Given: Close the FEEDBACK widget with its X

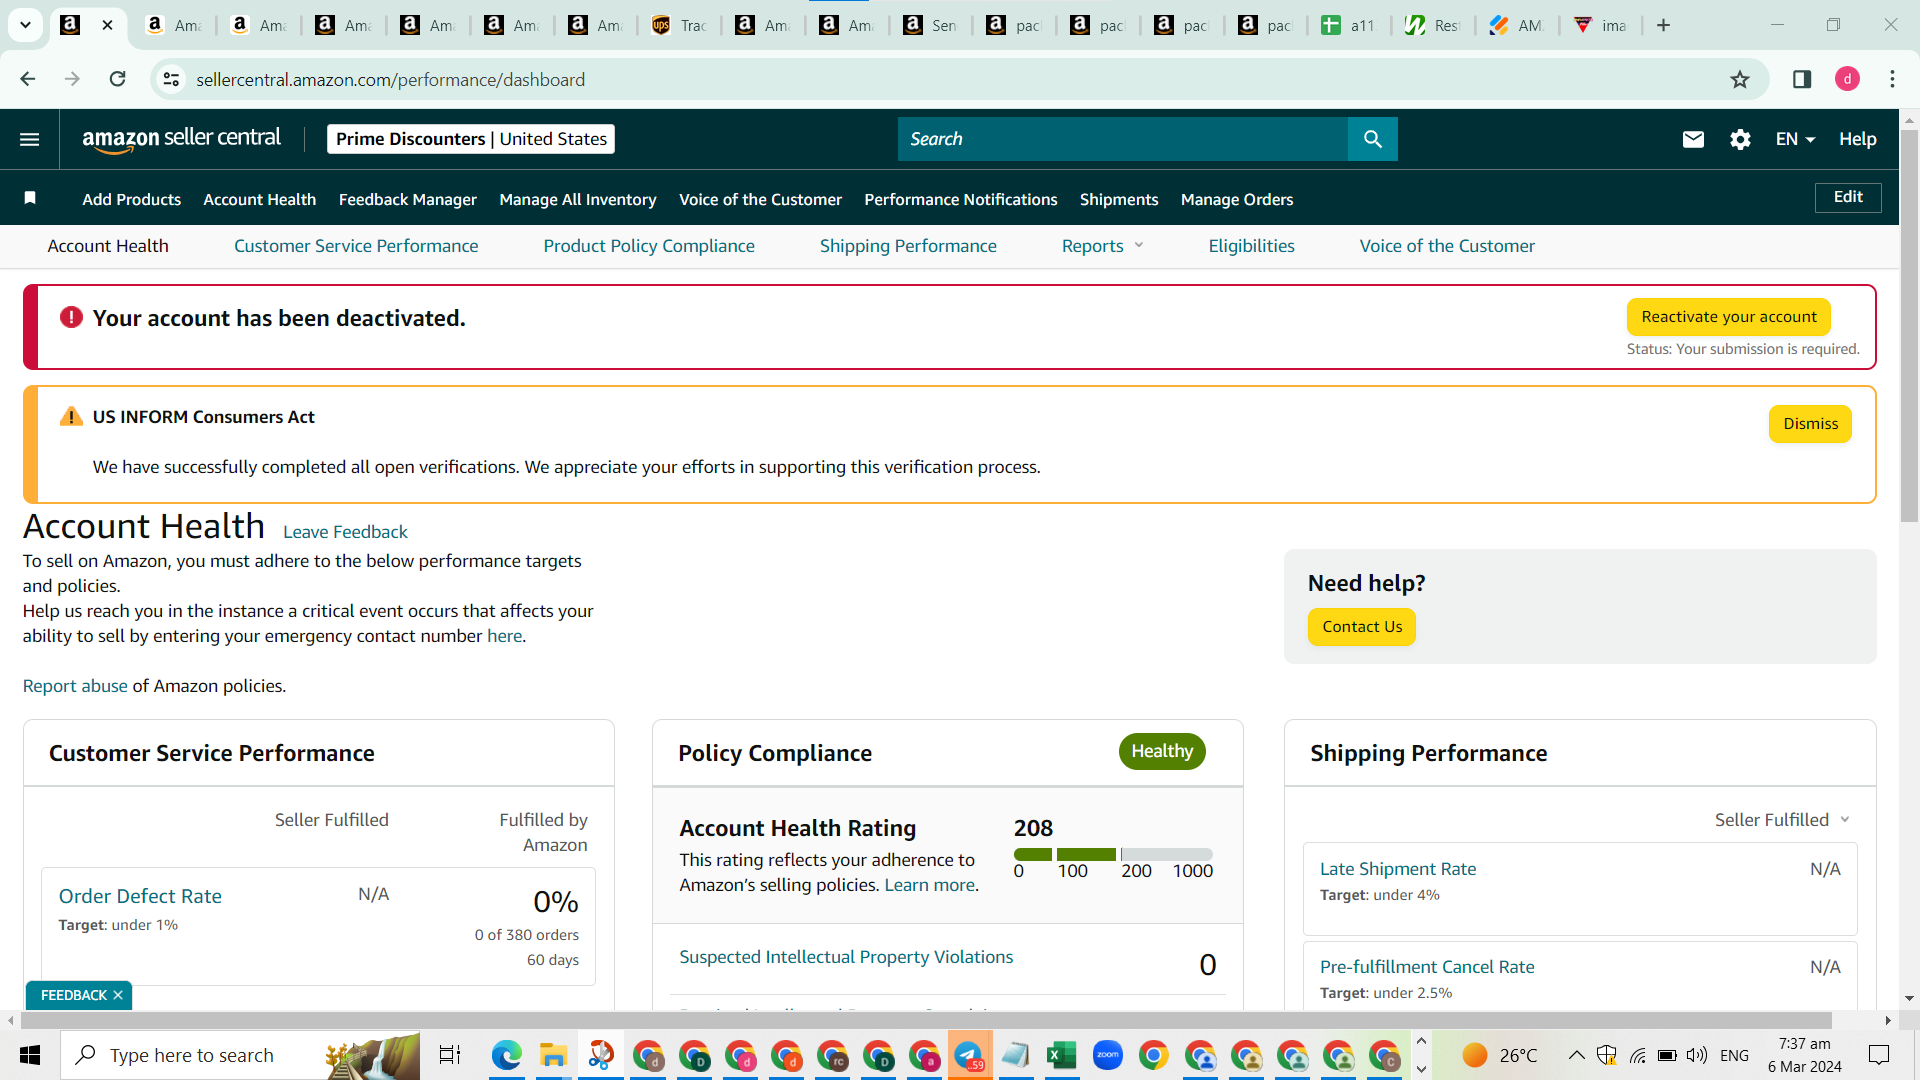Looking at the screenshot, I should click(x=118, y=995).
